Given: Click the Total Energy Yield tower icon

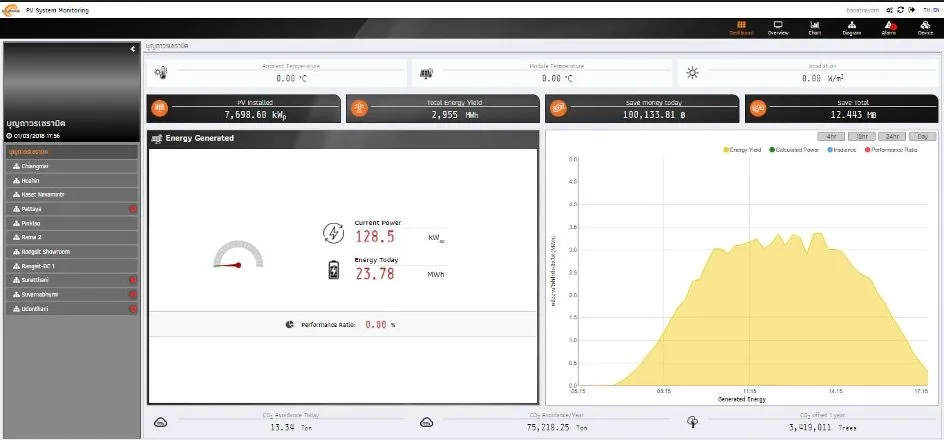Looking at the screenshot, I should coord(359,108).
